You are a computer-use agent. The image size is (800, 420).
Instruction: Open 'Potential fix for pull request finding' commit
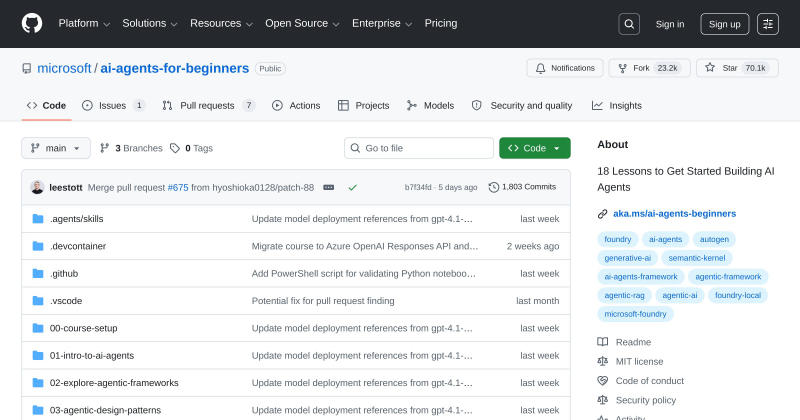pyautogui.click(x=323, y=301)
